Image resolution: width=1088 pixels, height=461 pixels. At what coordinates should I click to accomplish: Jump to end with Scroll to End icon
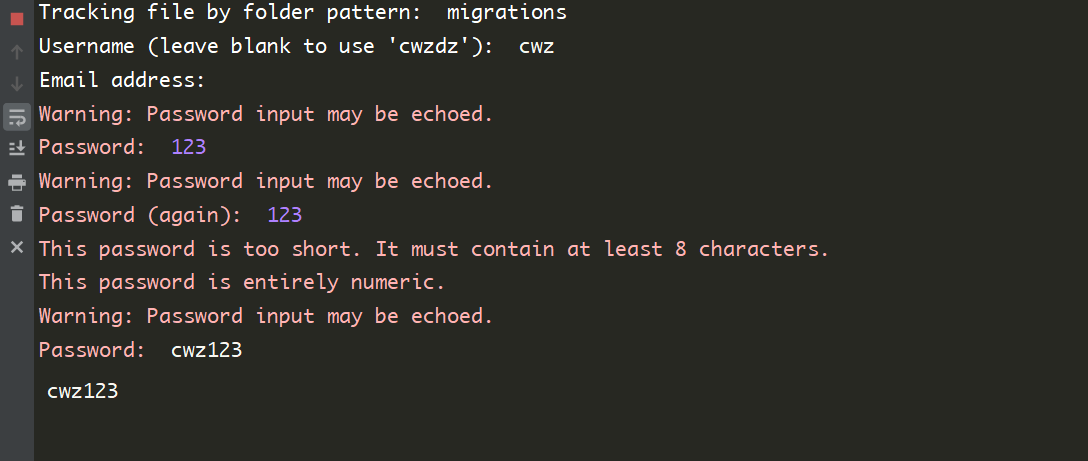pos(17,148)
